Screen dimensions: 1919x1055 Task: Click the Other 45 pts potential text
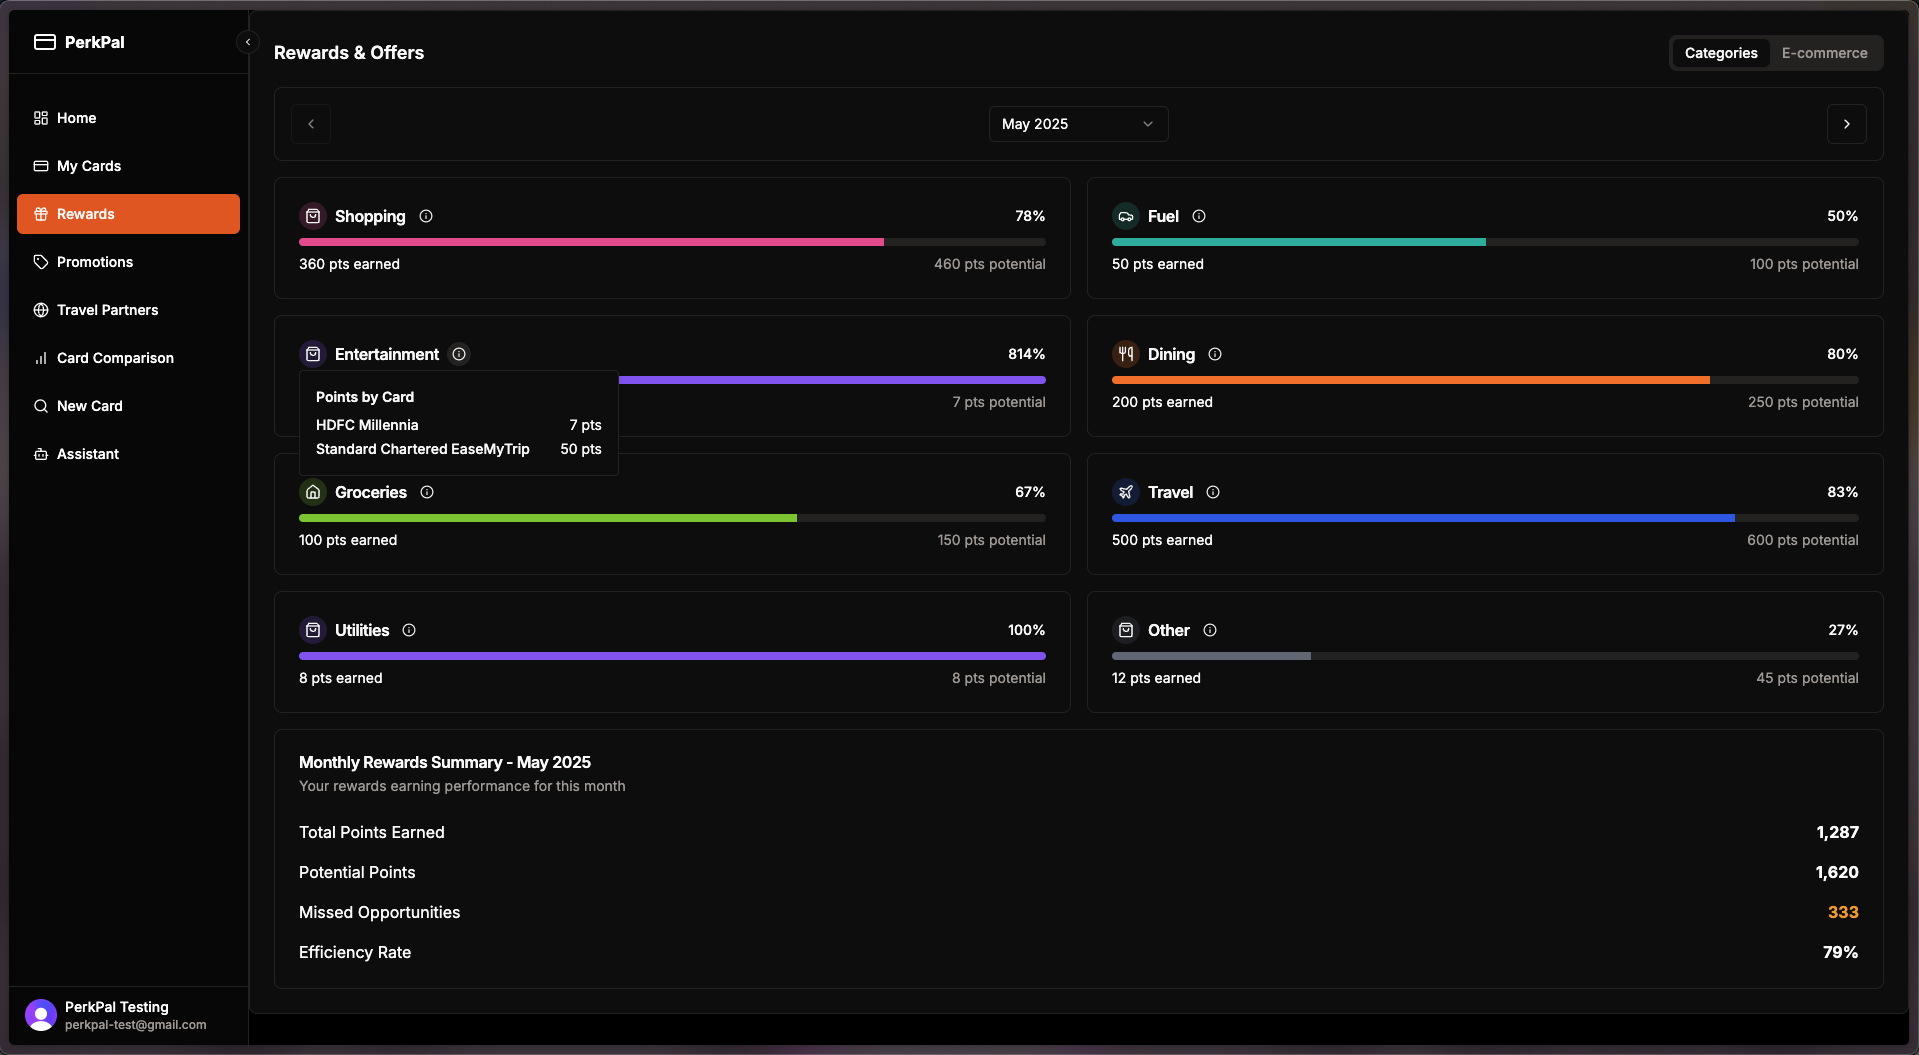tap(1807, 678)
